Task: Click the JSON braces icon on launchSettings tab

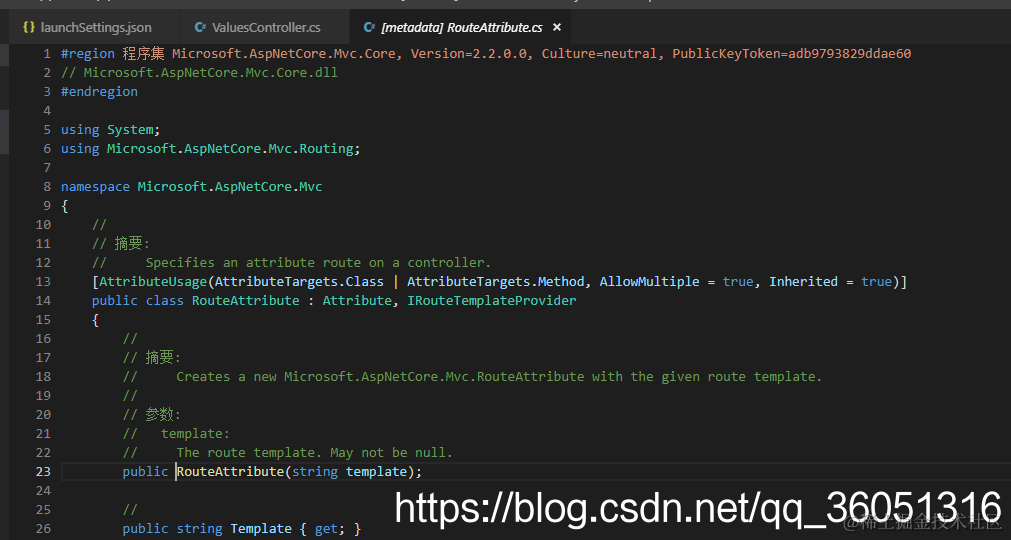Action: (28, 27)
